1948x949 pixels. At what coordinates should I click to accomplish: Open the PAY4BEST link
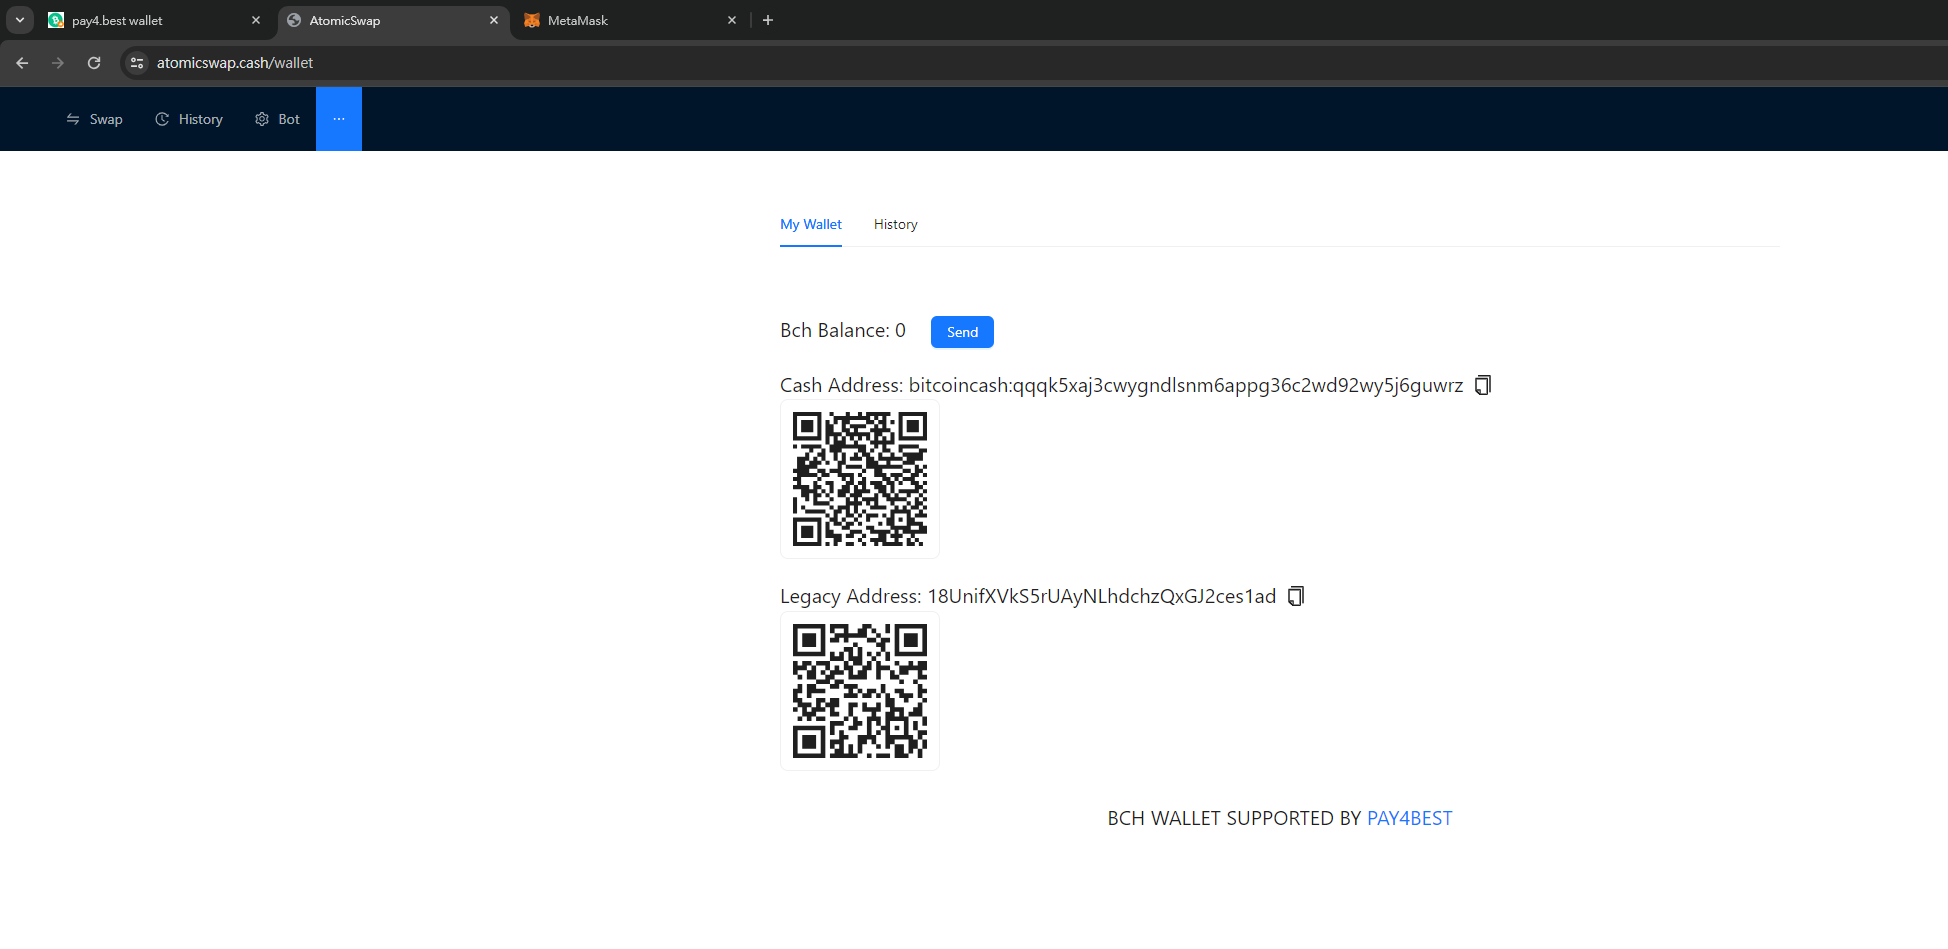1410,818
